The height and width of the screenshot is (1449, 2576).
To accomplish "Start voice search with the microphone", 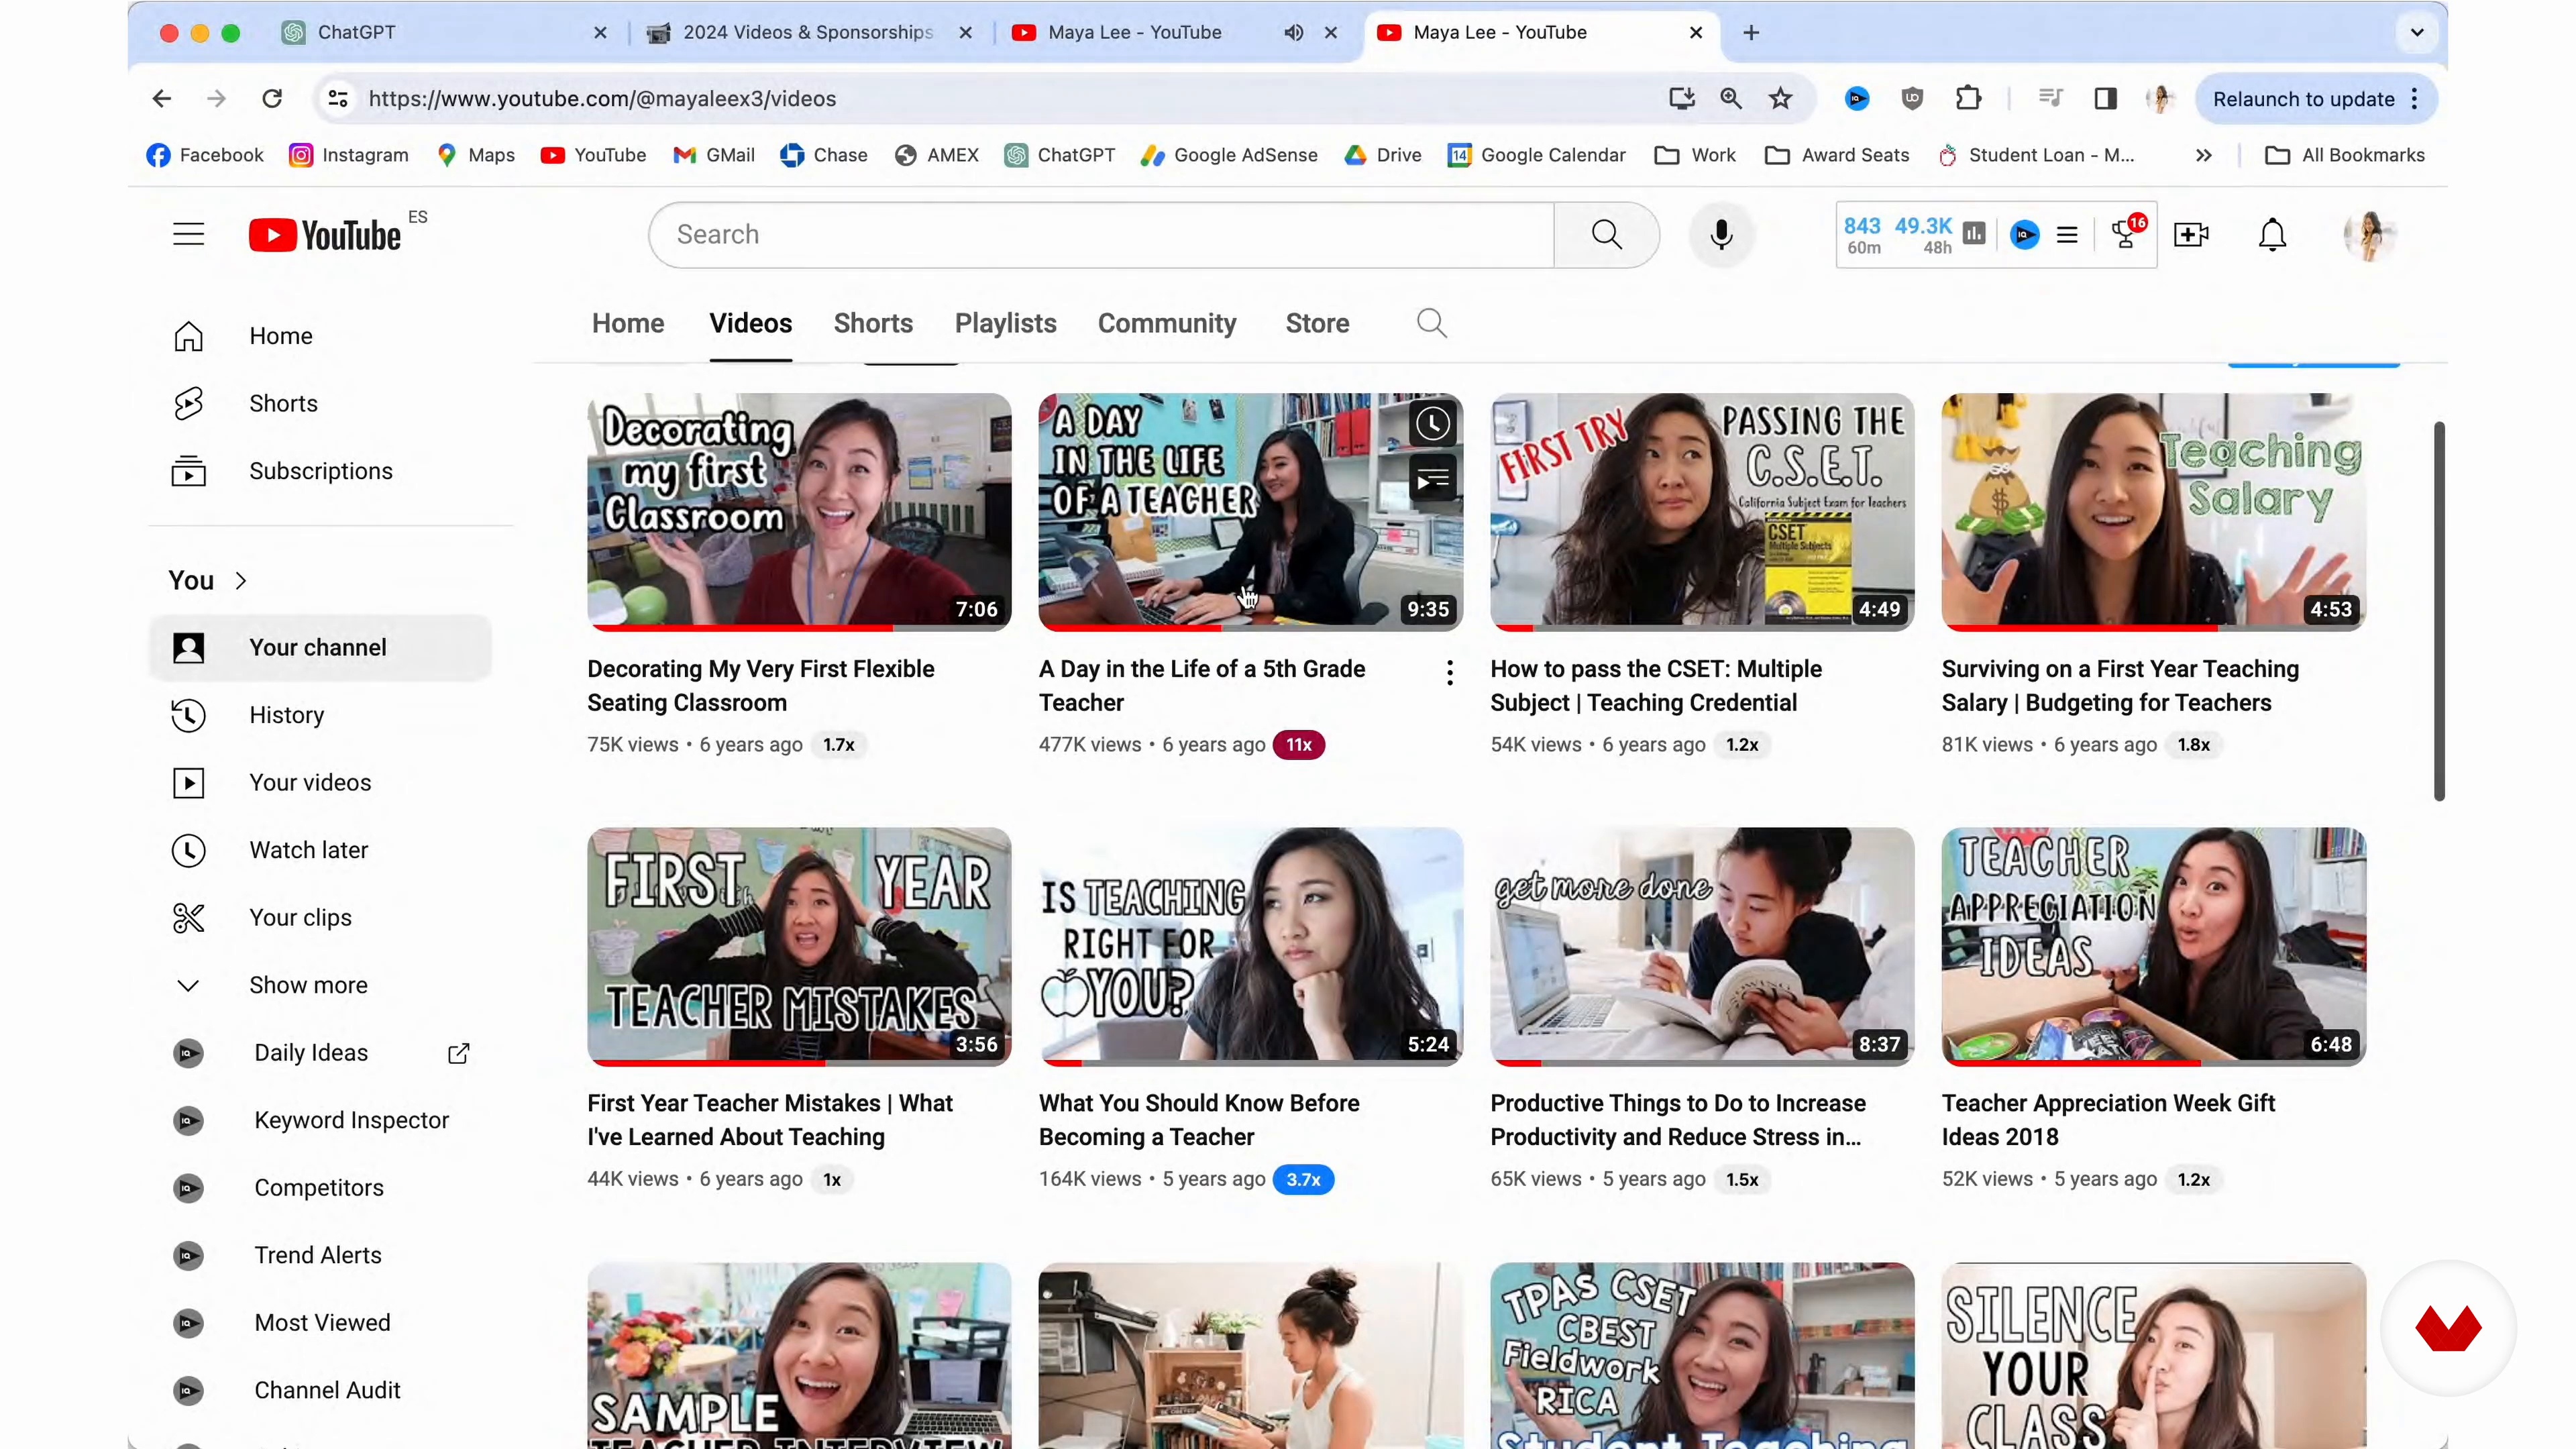I will (1721, 234).
